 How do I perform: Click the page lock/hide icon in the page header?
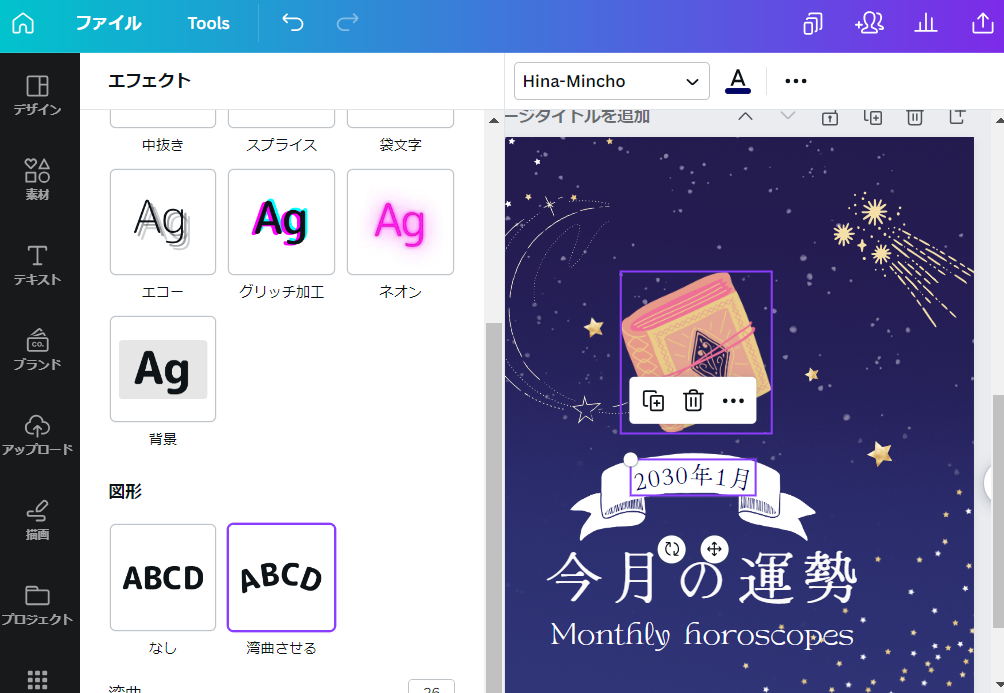(x=830, y=117)
